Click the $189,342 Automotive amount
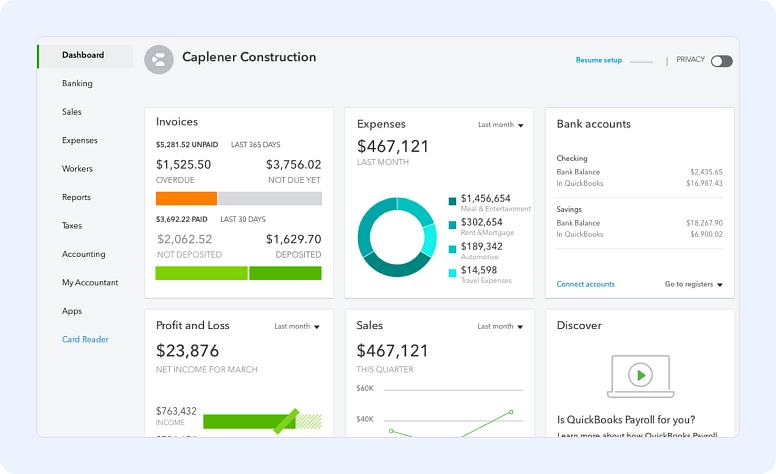Viewport: 776px width, 474px height. (x=482, y=246)
